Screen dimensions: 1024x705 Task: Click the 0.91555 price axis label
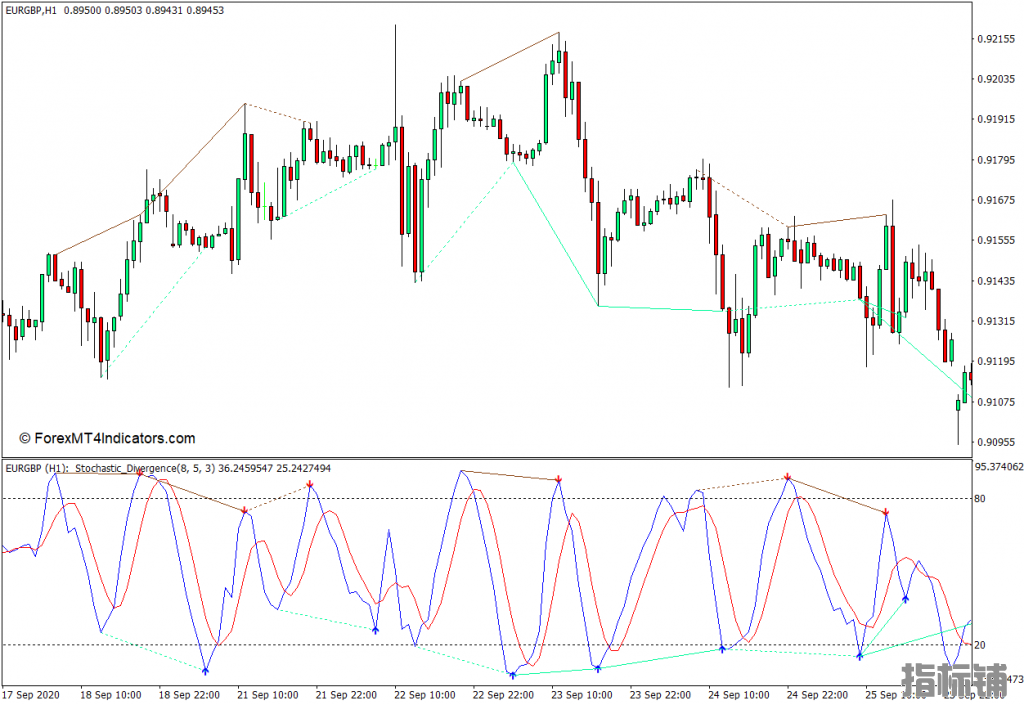coord(996,240)
